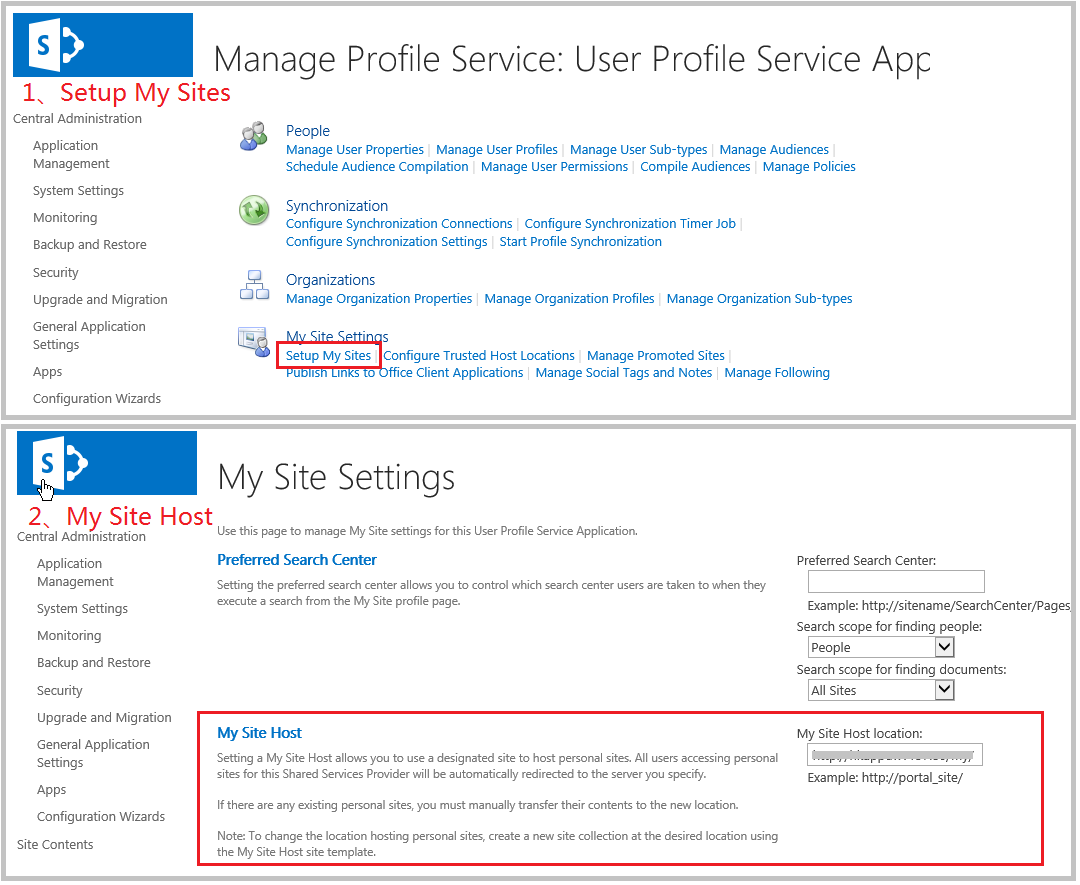Viewport: 1080px width, 885px height.
Task: Open Manage User Sub-types link
Action: (638, 149)
